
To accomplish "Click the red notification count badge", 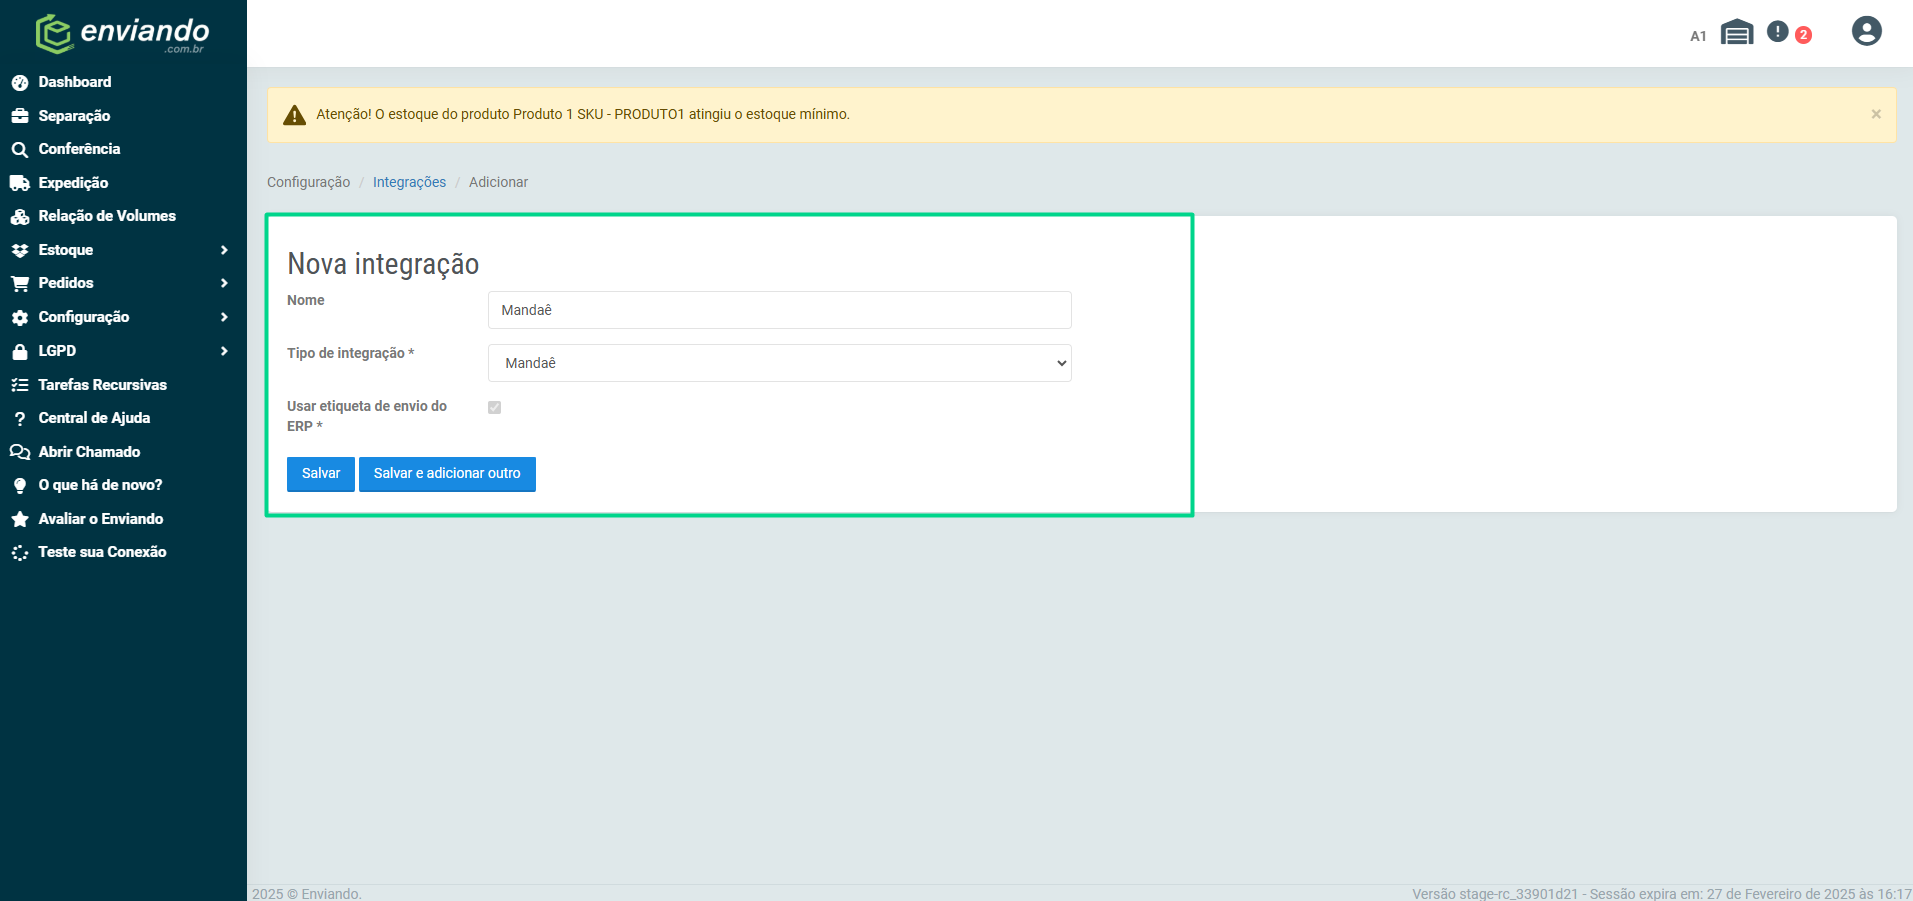I will 1803,35.
